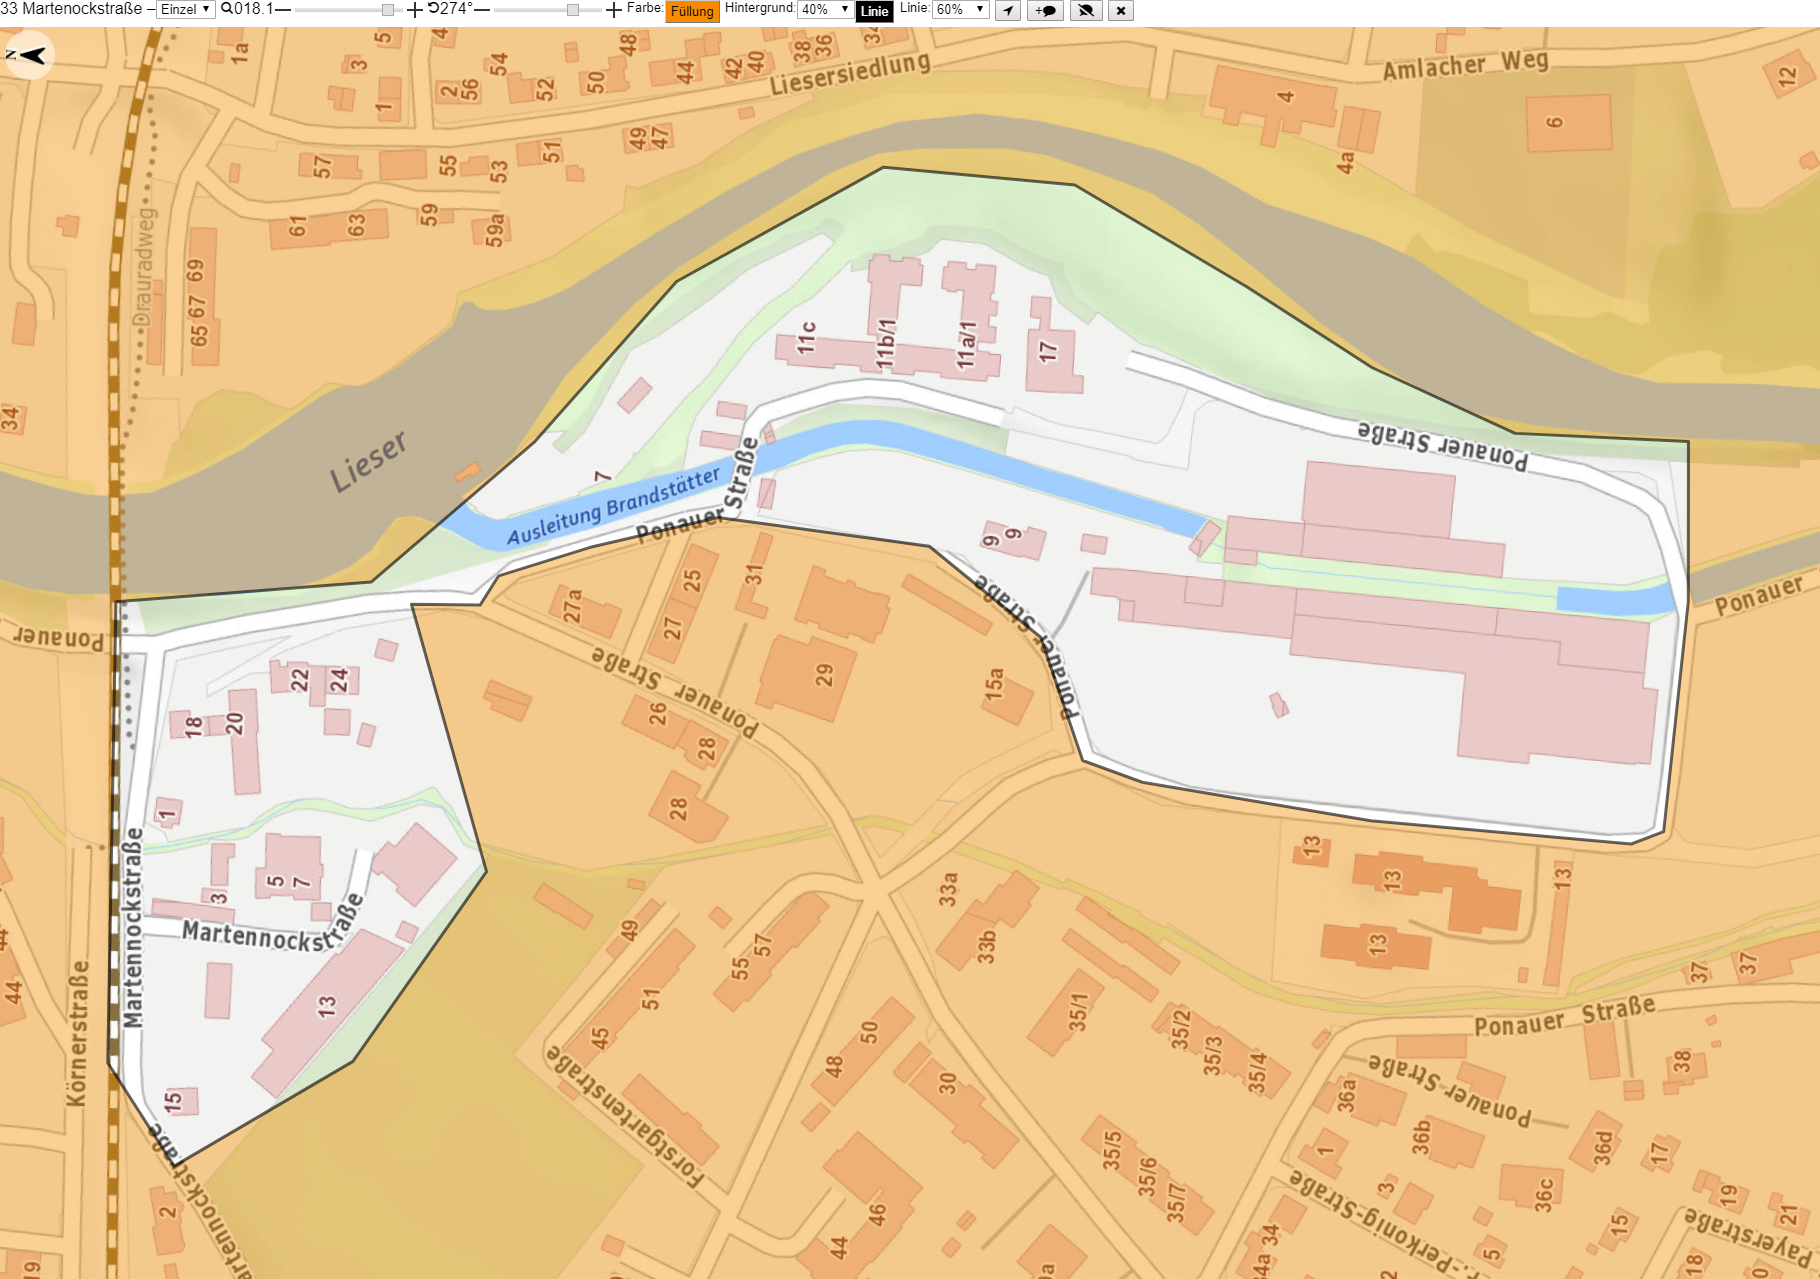The width and height of the screenshot is (1820, 1279).
Task: Click the zoom plus button
Action: coord(415,10)
